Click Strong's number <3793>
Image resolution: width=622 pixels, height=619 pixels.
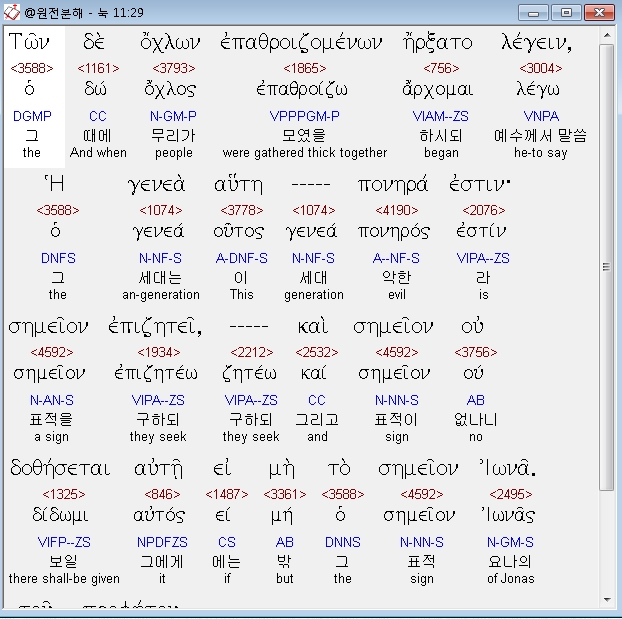pyautogui.click(x=174, y=68)
